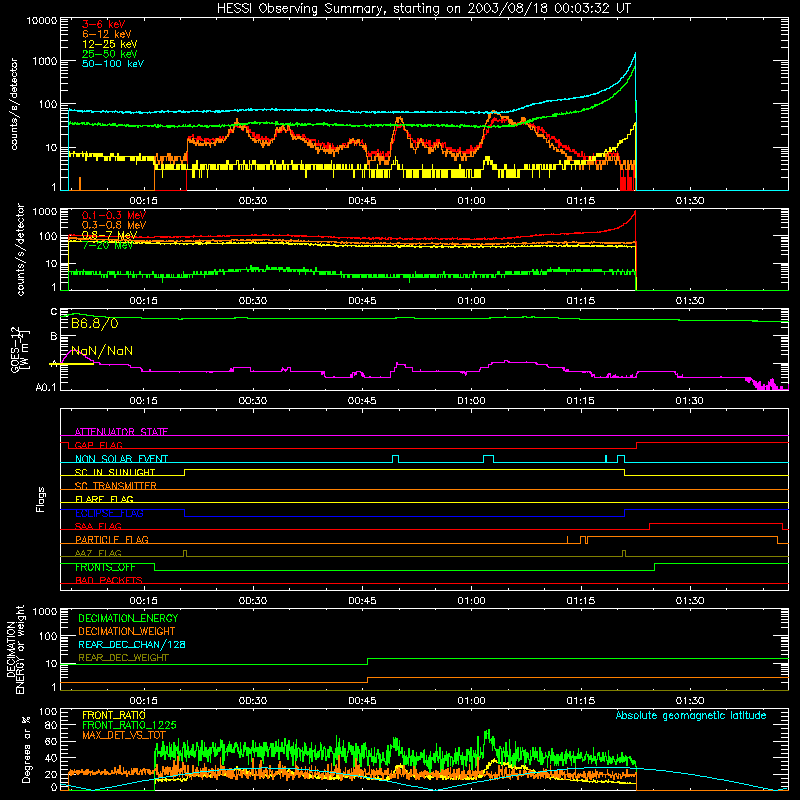Select the FRONT_RATIO_1225 legend label
Viewport: 800px width, 800px height.
129,725
